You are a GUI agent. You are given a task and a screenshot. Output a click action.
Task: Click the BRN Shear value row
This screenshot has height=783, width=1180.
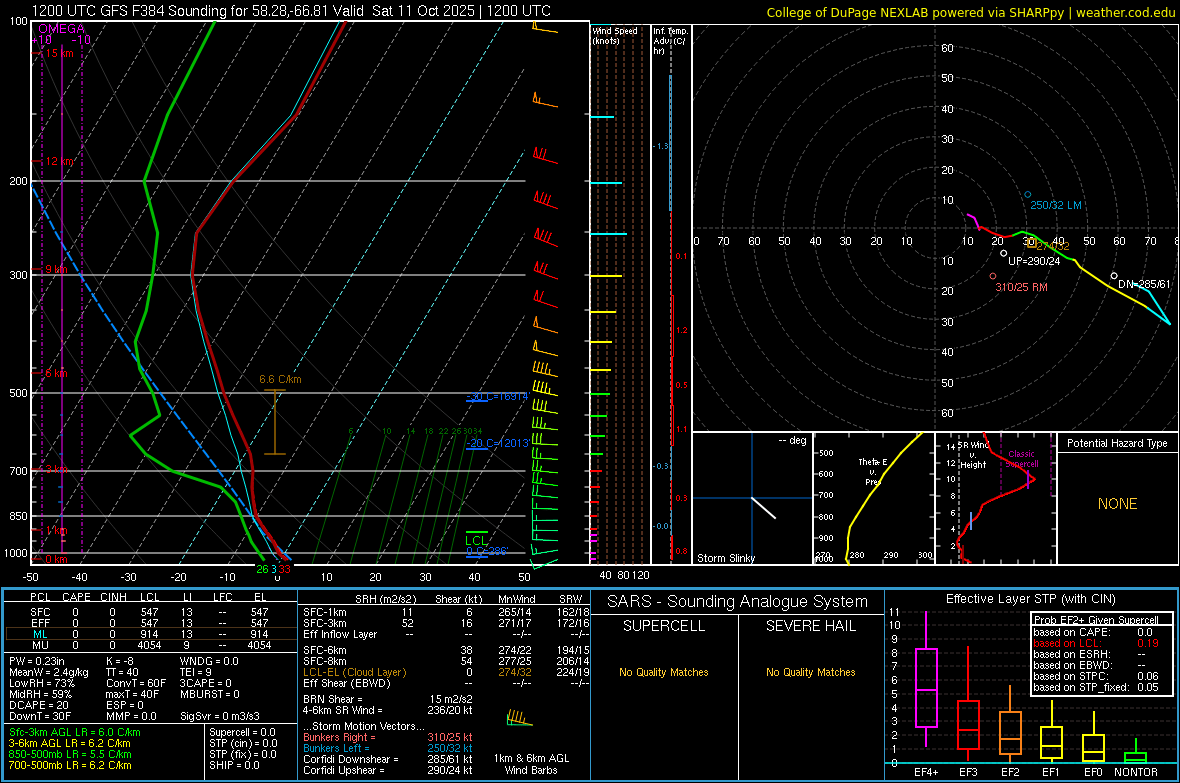point(388,699)
